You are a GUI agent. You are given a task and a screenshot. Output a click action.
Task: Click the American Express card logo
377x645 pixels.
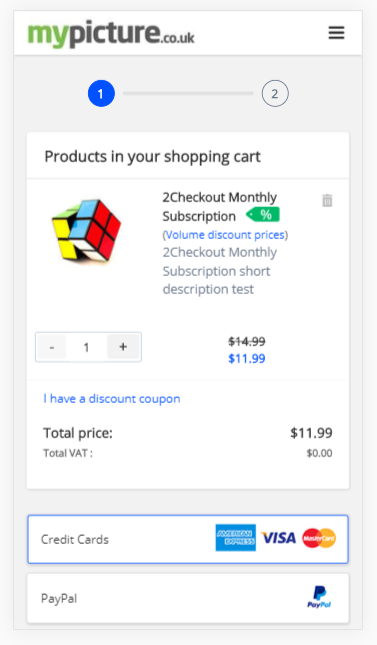[x=235, y=538]
